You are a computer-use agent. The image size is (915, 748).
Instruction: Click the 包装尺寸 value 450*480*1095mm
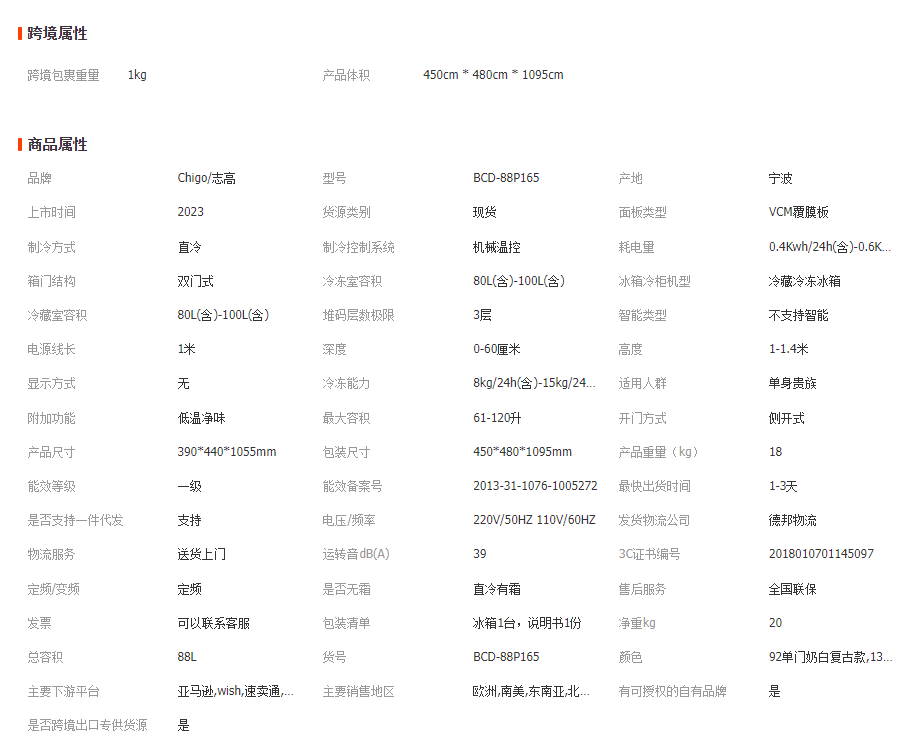pyautogui.click(x=522, y=452)
